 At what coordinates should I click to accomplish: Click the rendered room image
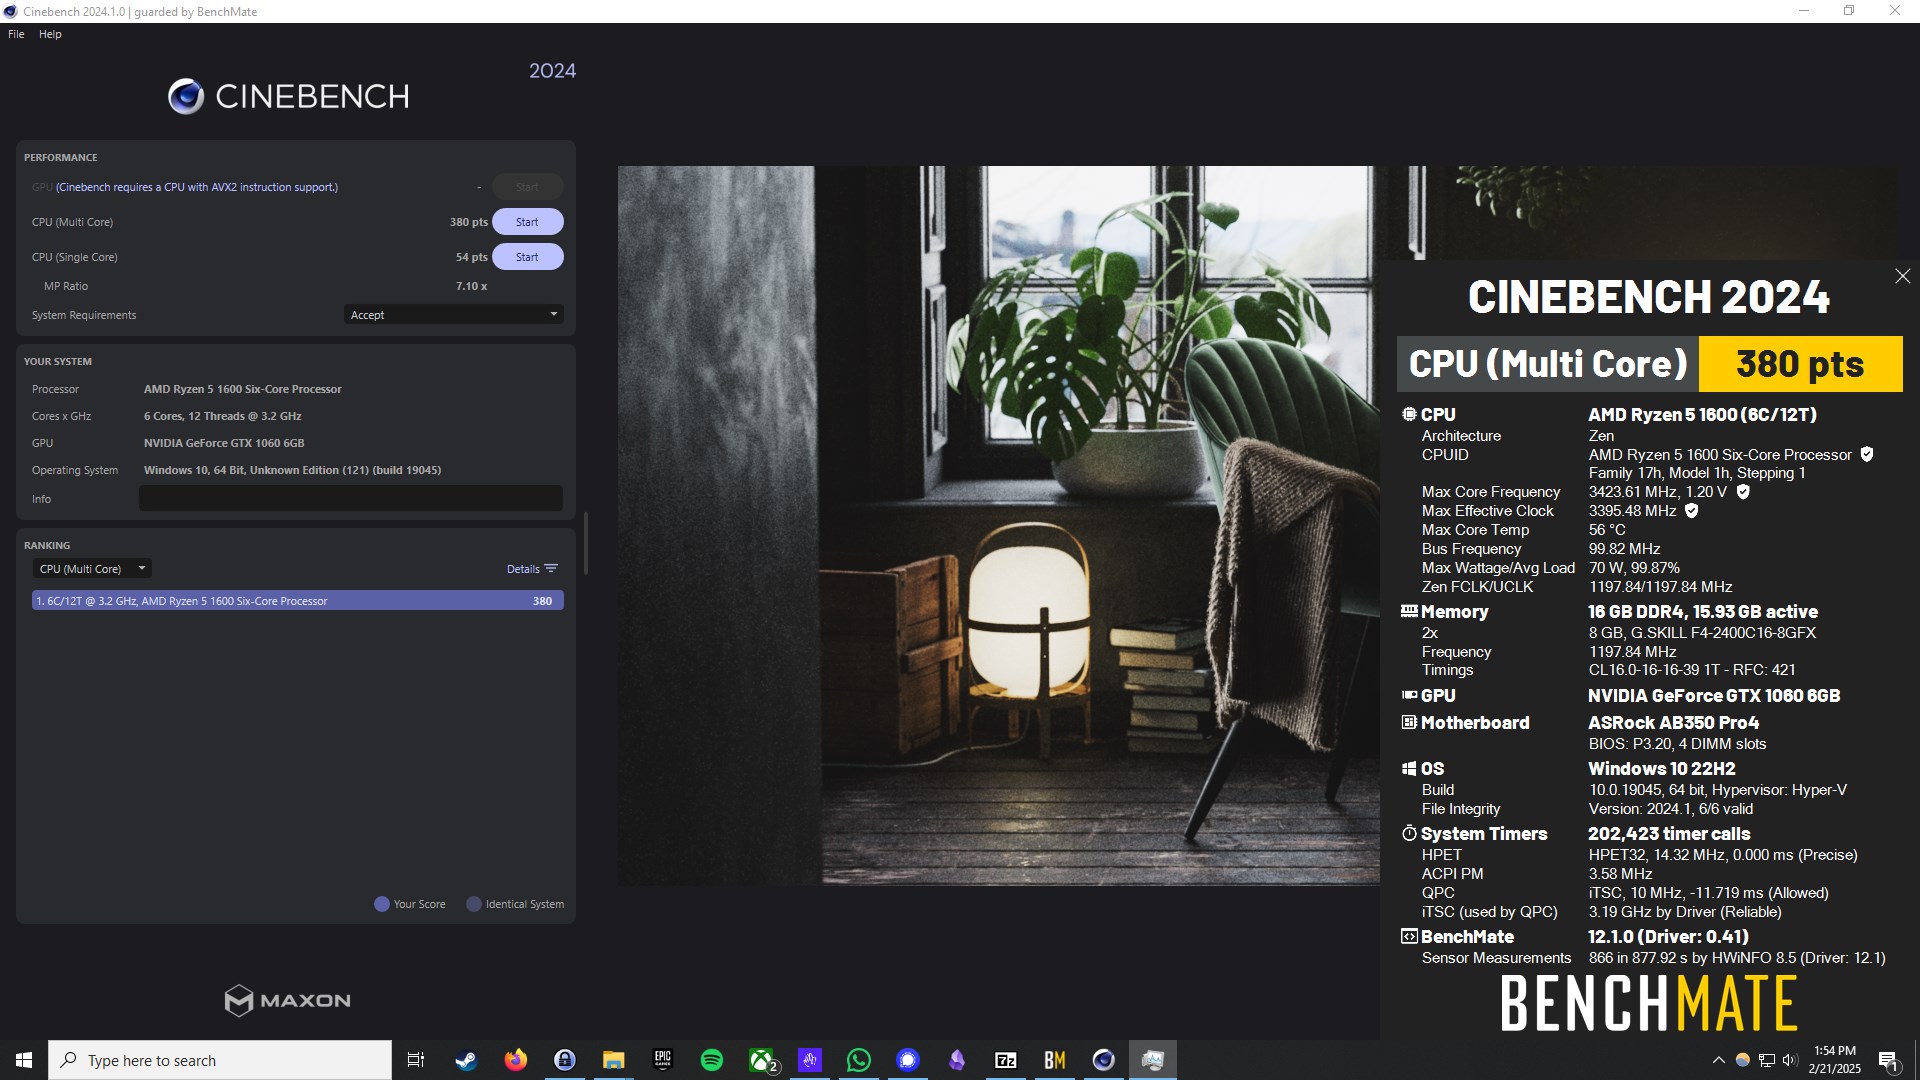[998, 525]
